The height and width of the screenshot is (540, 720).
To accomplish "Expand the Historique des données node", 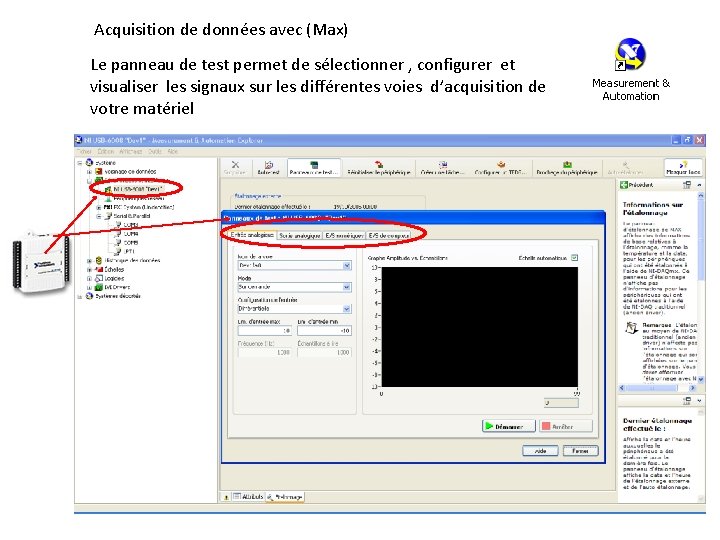I will tap(89, 260).
